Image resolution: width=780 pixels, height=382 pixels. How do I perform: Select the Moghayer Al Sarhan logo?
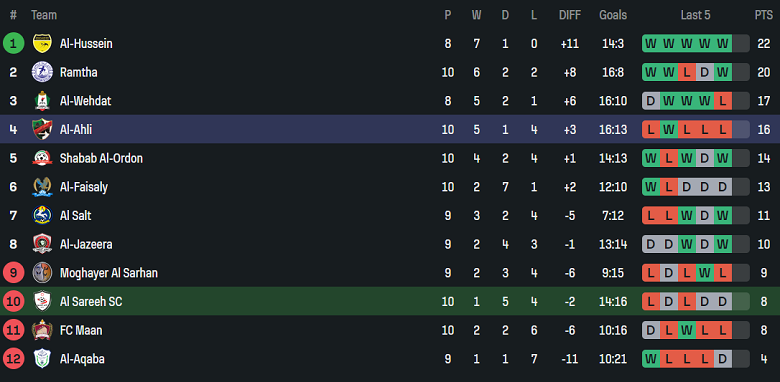(42, 273)
